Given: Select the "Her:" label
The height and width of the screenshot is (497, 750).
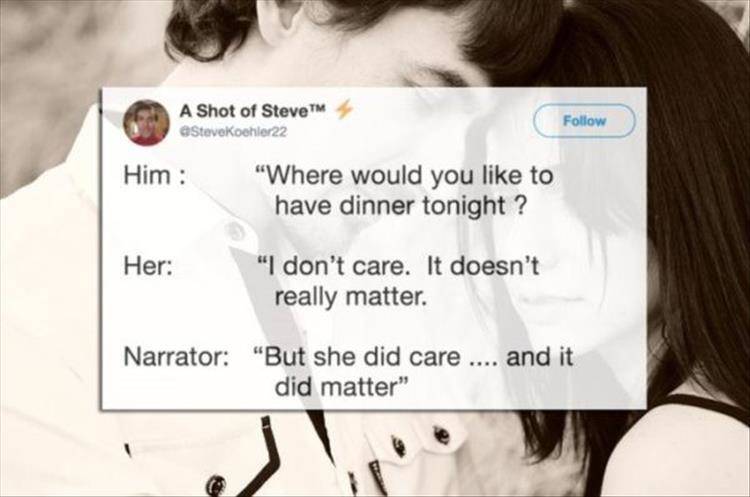Looking at the screenshot, I should (149, 266).
